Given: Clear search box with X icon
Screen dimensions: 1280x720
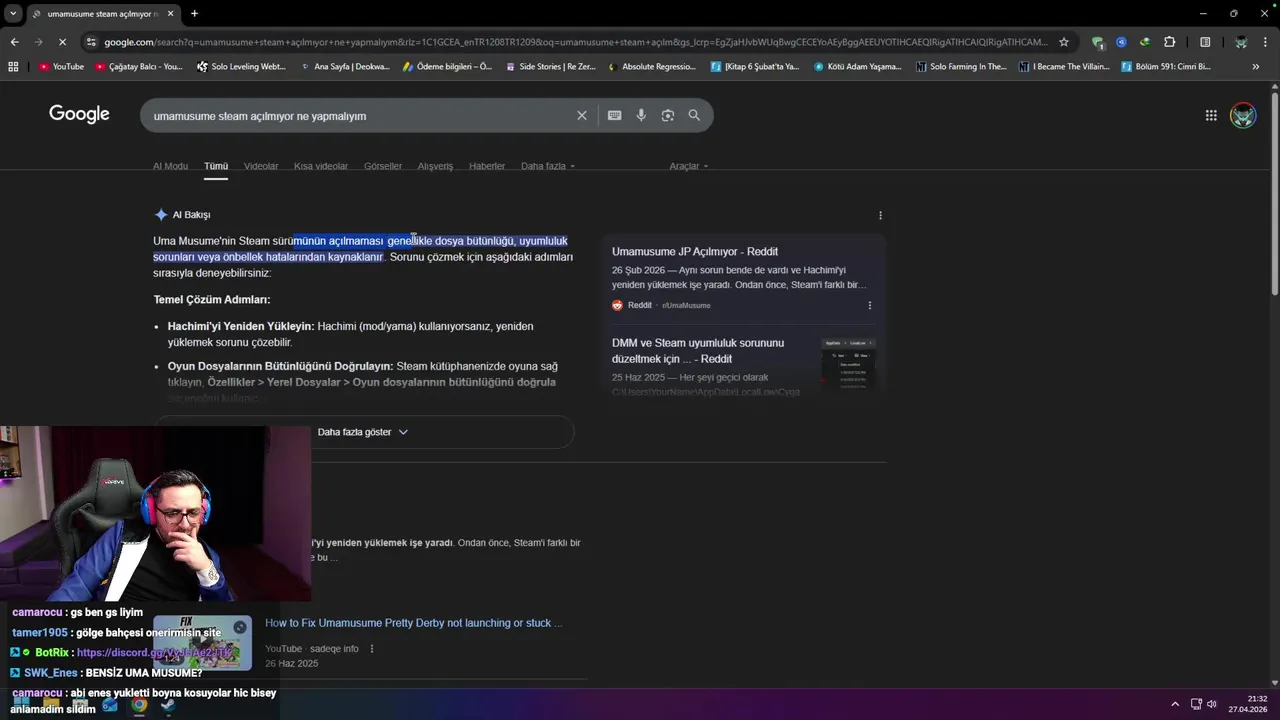Looking at the screenshot, I should click(582, 115).
